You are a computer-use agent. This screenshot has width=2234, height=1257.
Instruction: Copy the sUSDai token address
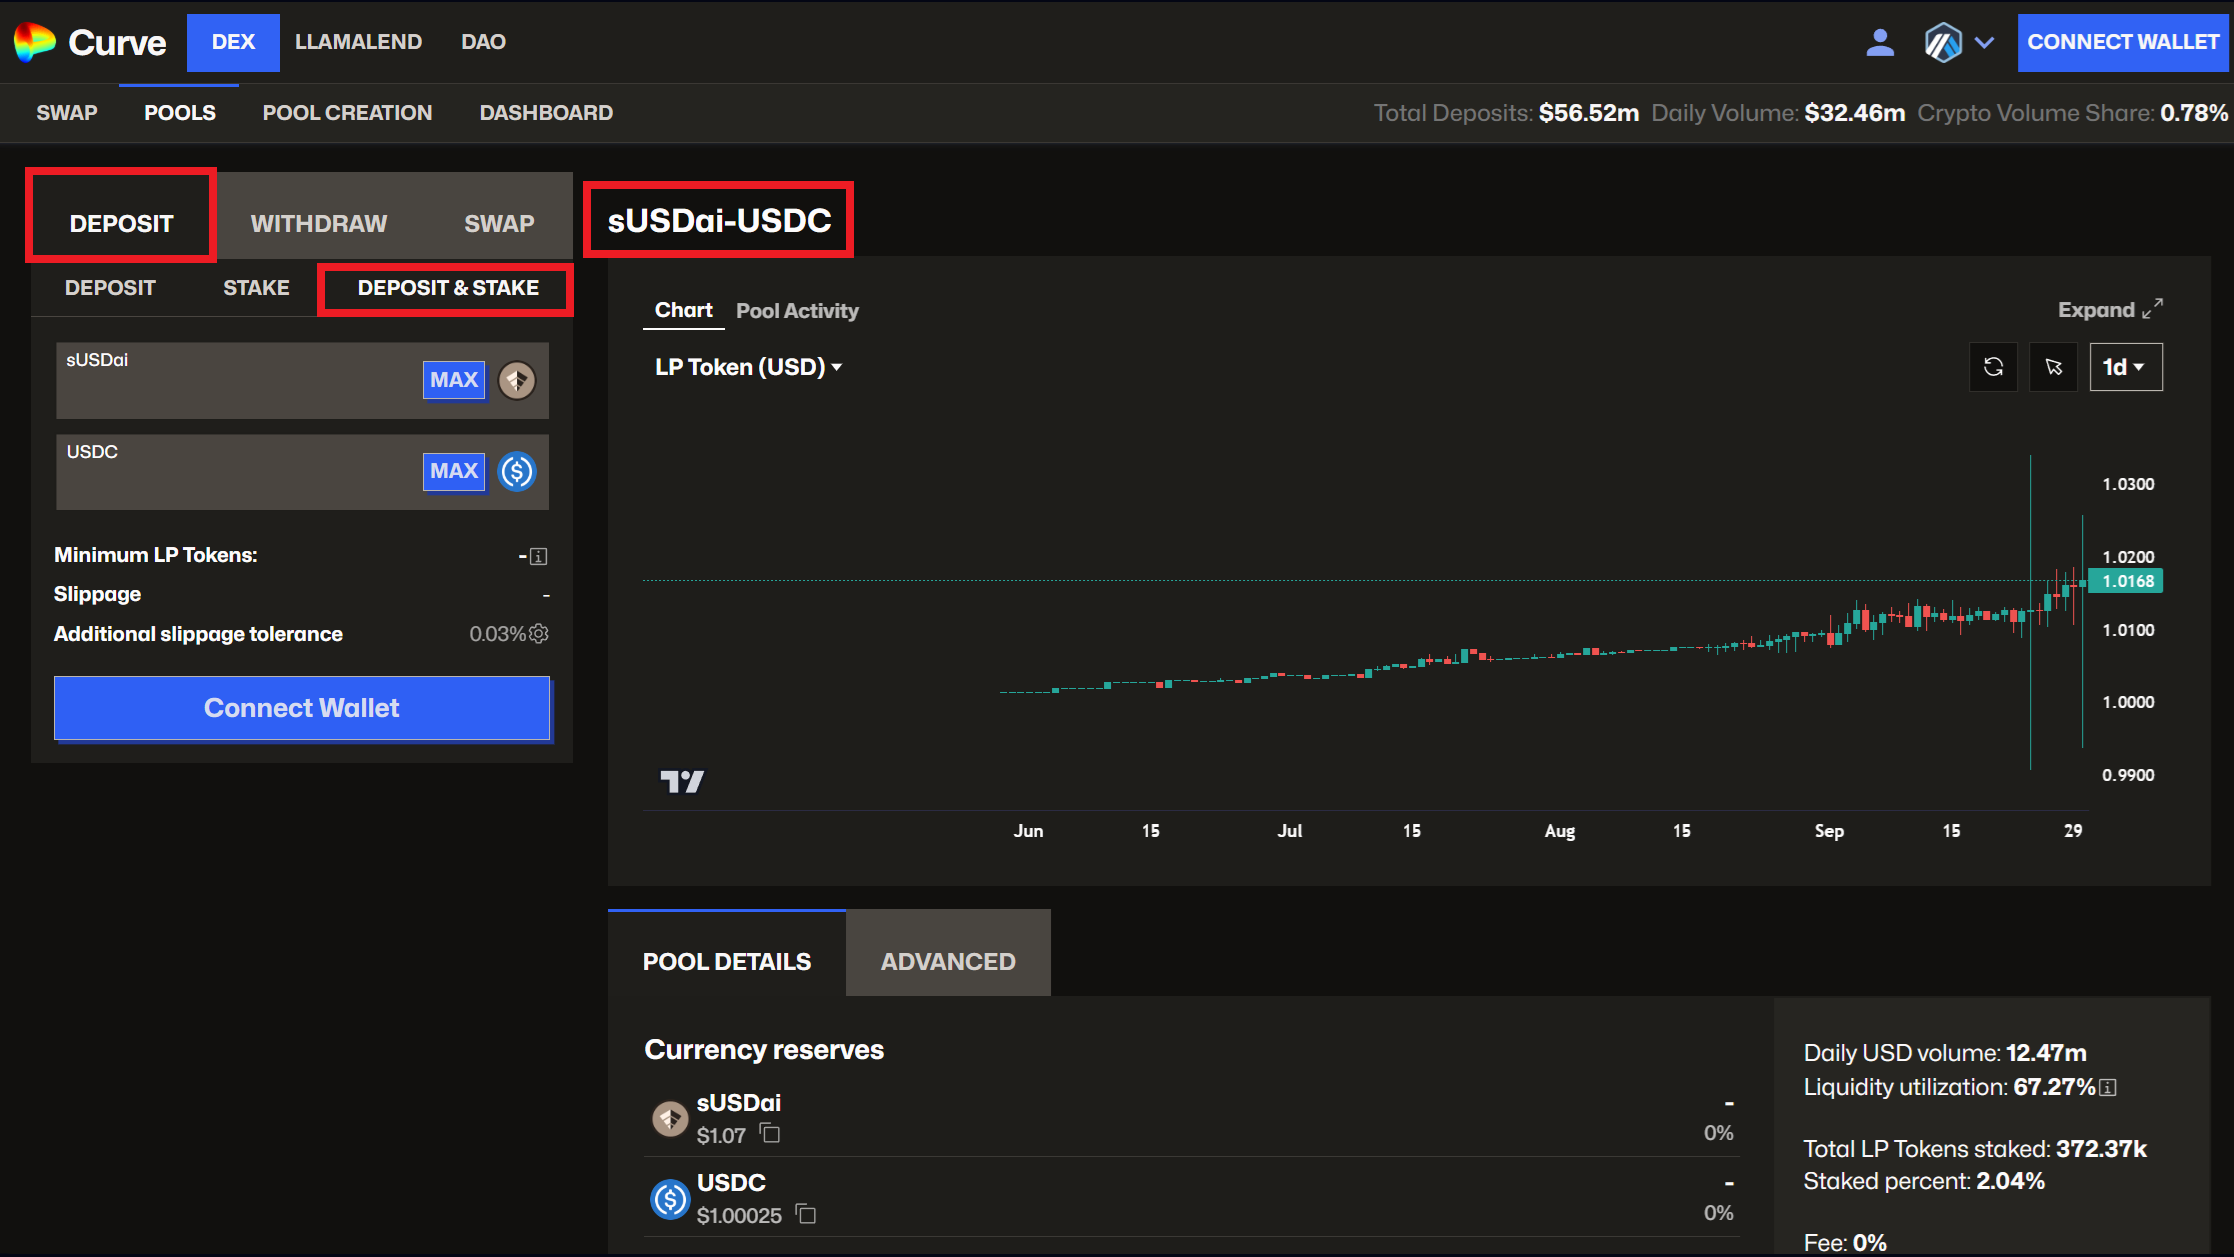click(770, 1134)
